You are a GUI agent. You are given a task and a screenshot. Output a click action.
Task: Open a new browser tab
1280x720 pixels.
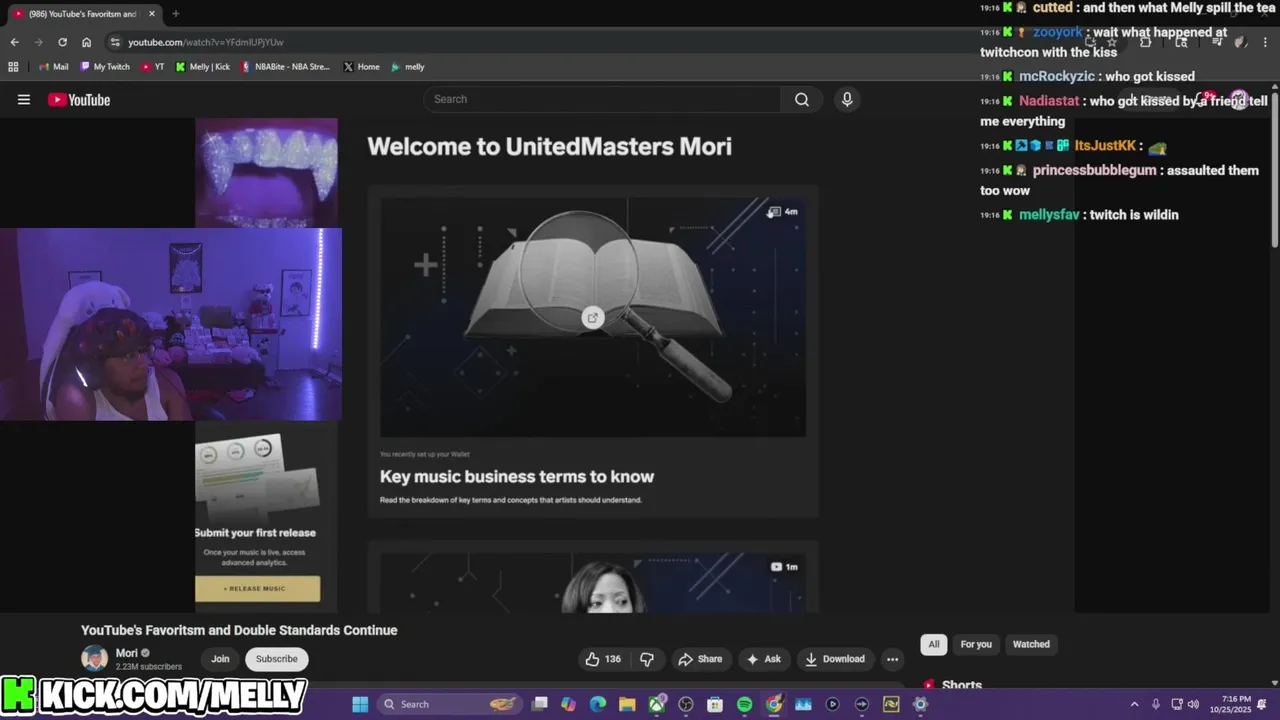coord(175,14)
